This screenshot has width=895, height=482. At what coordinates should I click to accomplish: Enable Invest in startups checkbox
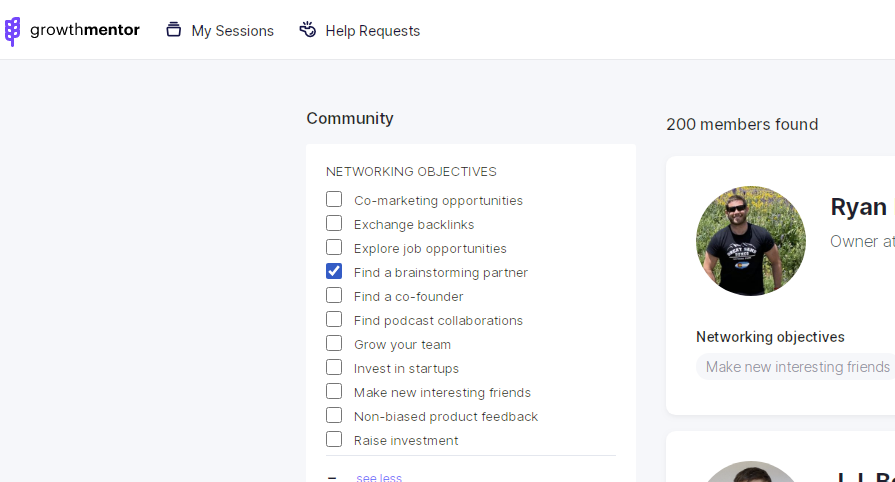click(x=334, y=367)
